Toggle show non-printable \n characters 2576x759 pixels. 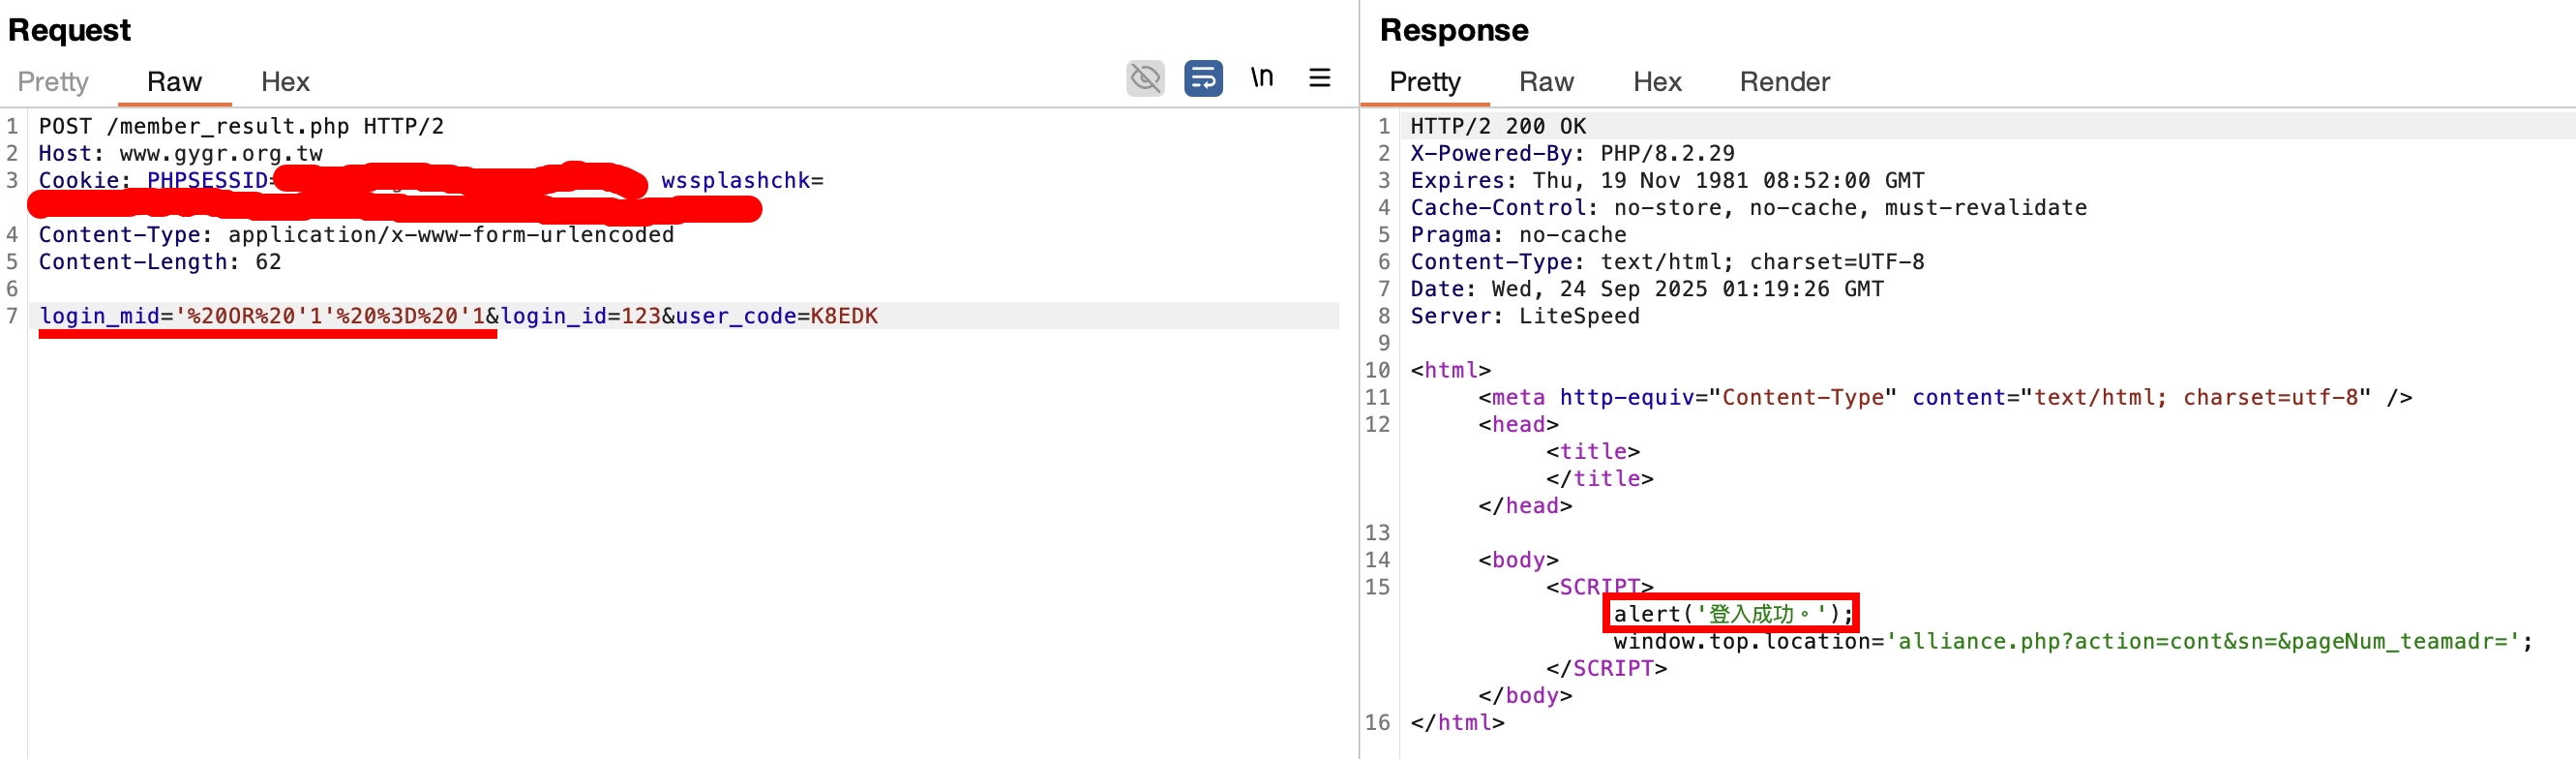(x=1262, y=77)
